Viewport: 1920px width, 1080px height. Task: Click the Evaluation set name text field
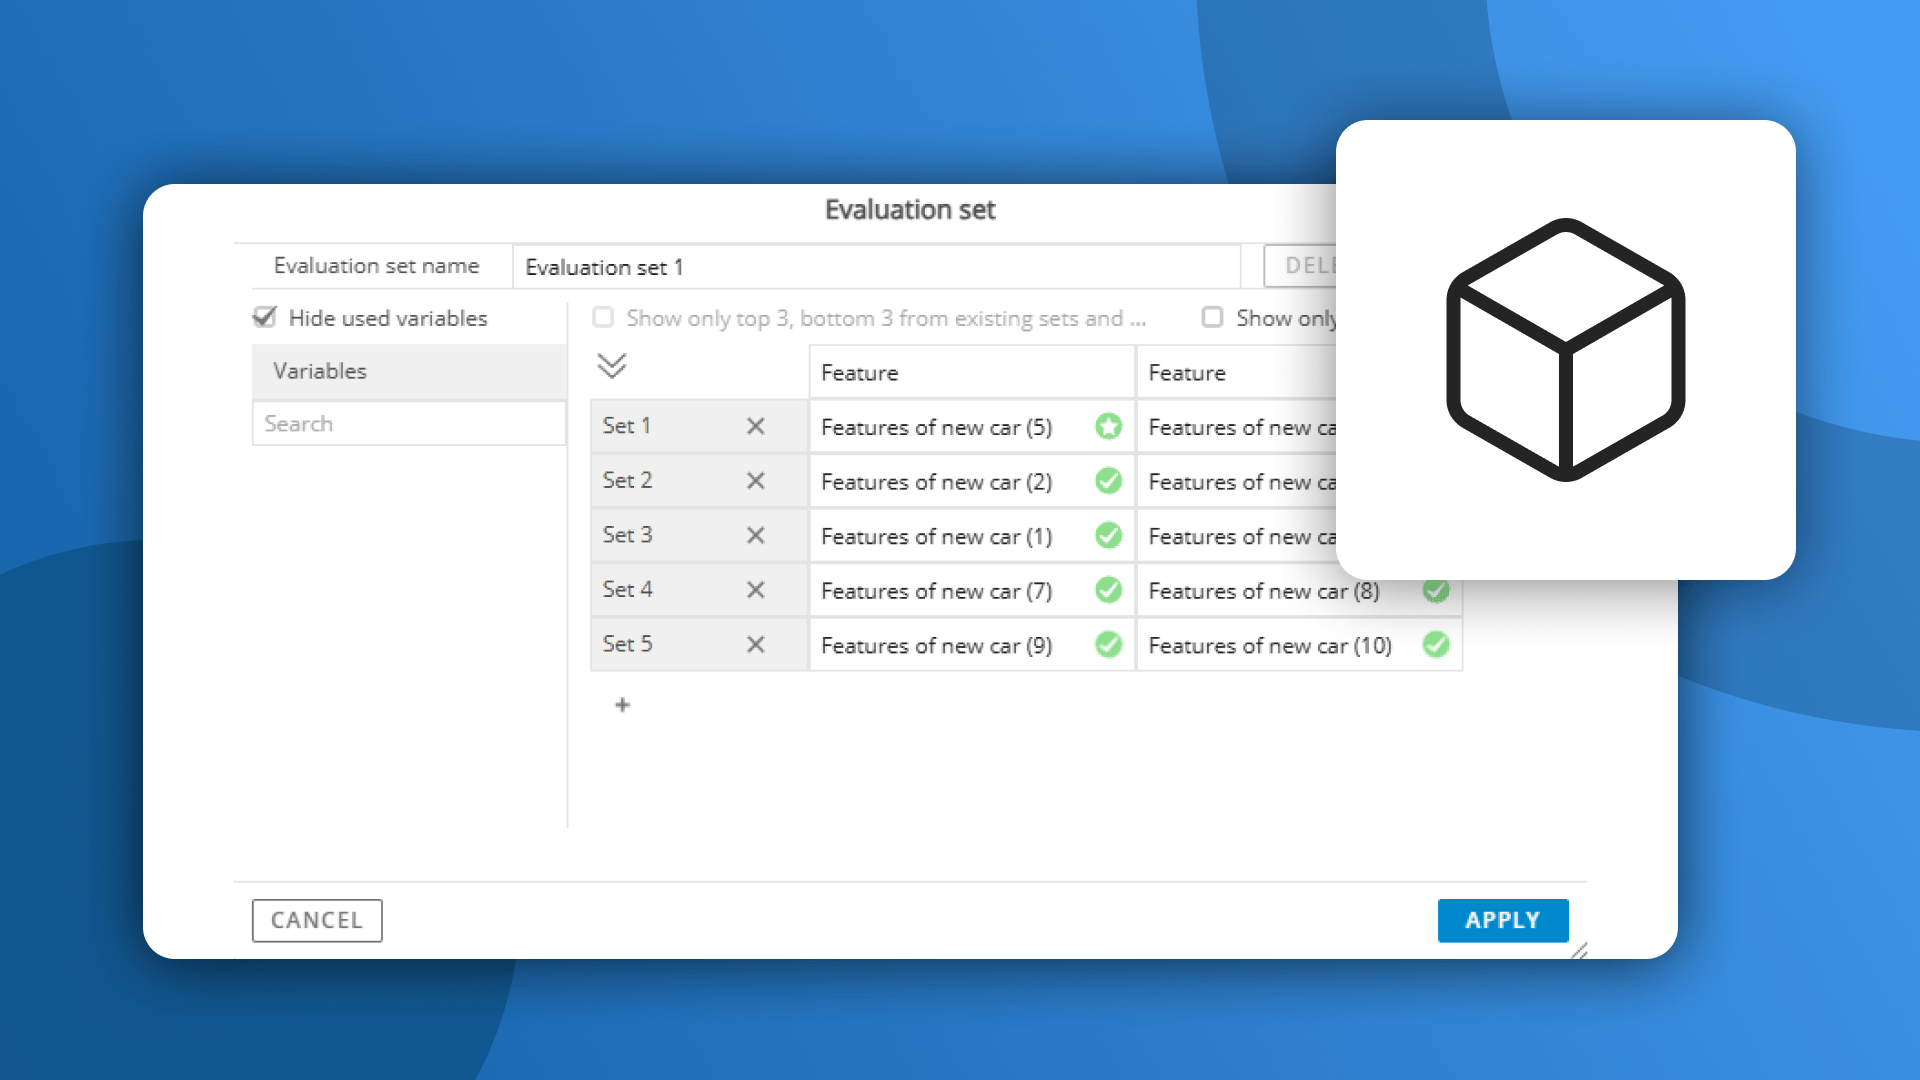[x=875, y=268]
